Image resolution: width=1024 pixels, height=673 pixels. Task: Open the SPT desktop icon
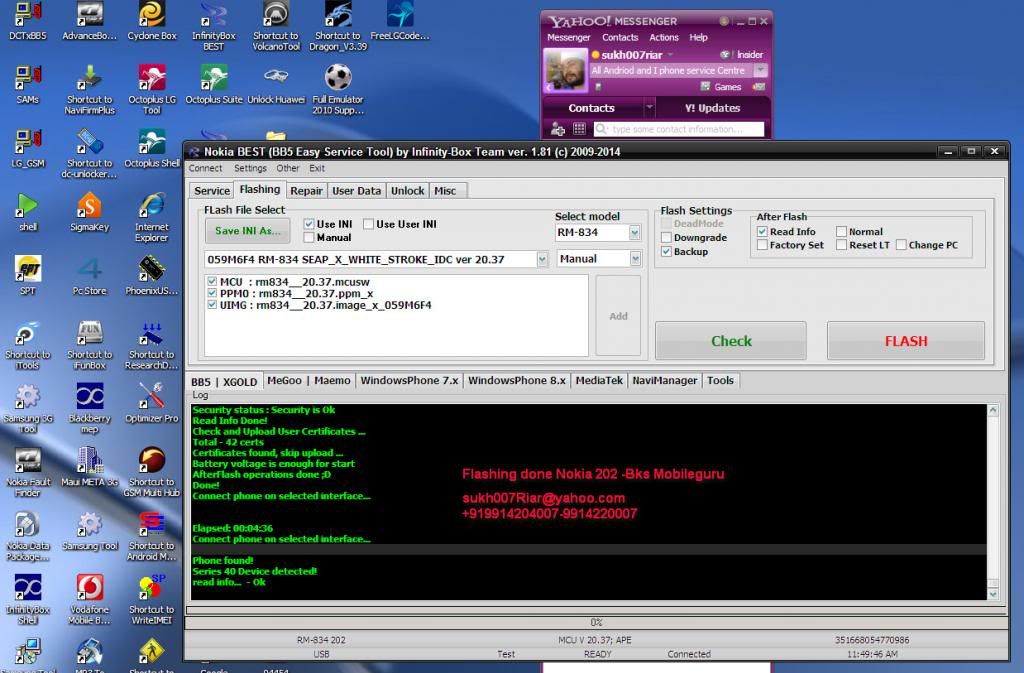click(x=27, y=275)
